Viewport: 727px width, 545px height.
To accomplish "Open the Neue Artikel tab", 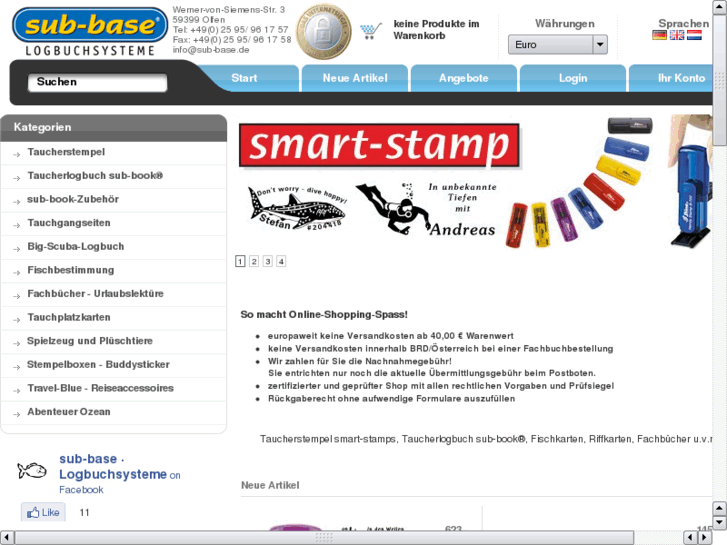I will 355,78.
